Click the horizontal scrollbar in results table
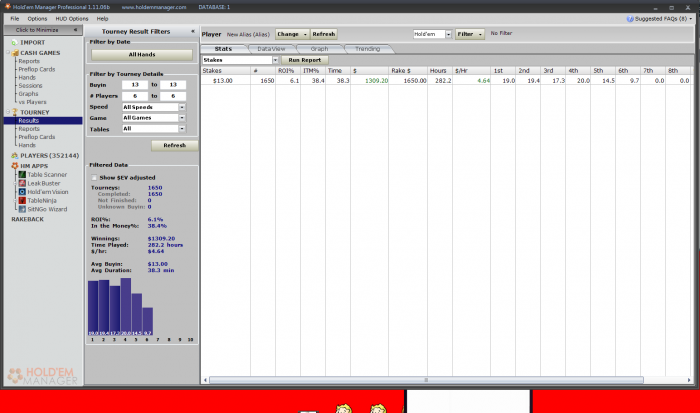 426,380
